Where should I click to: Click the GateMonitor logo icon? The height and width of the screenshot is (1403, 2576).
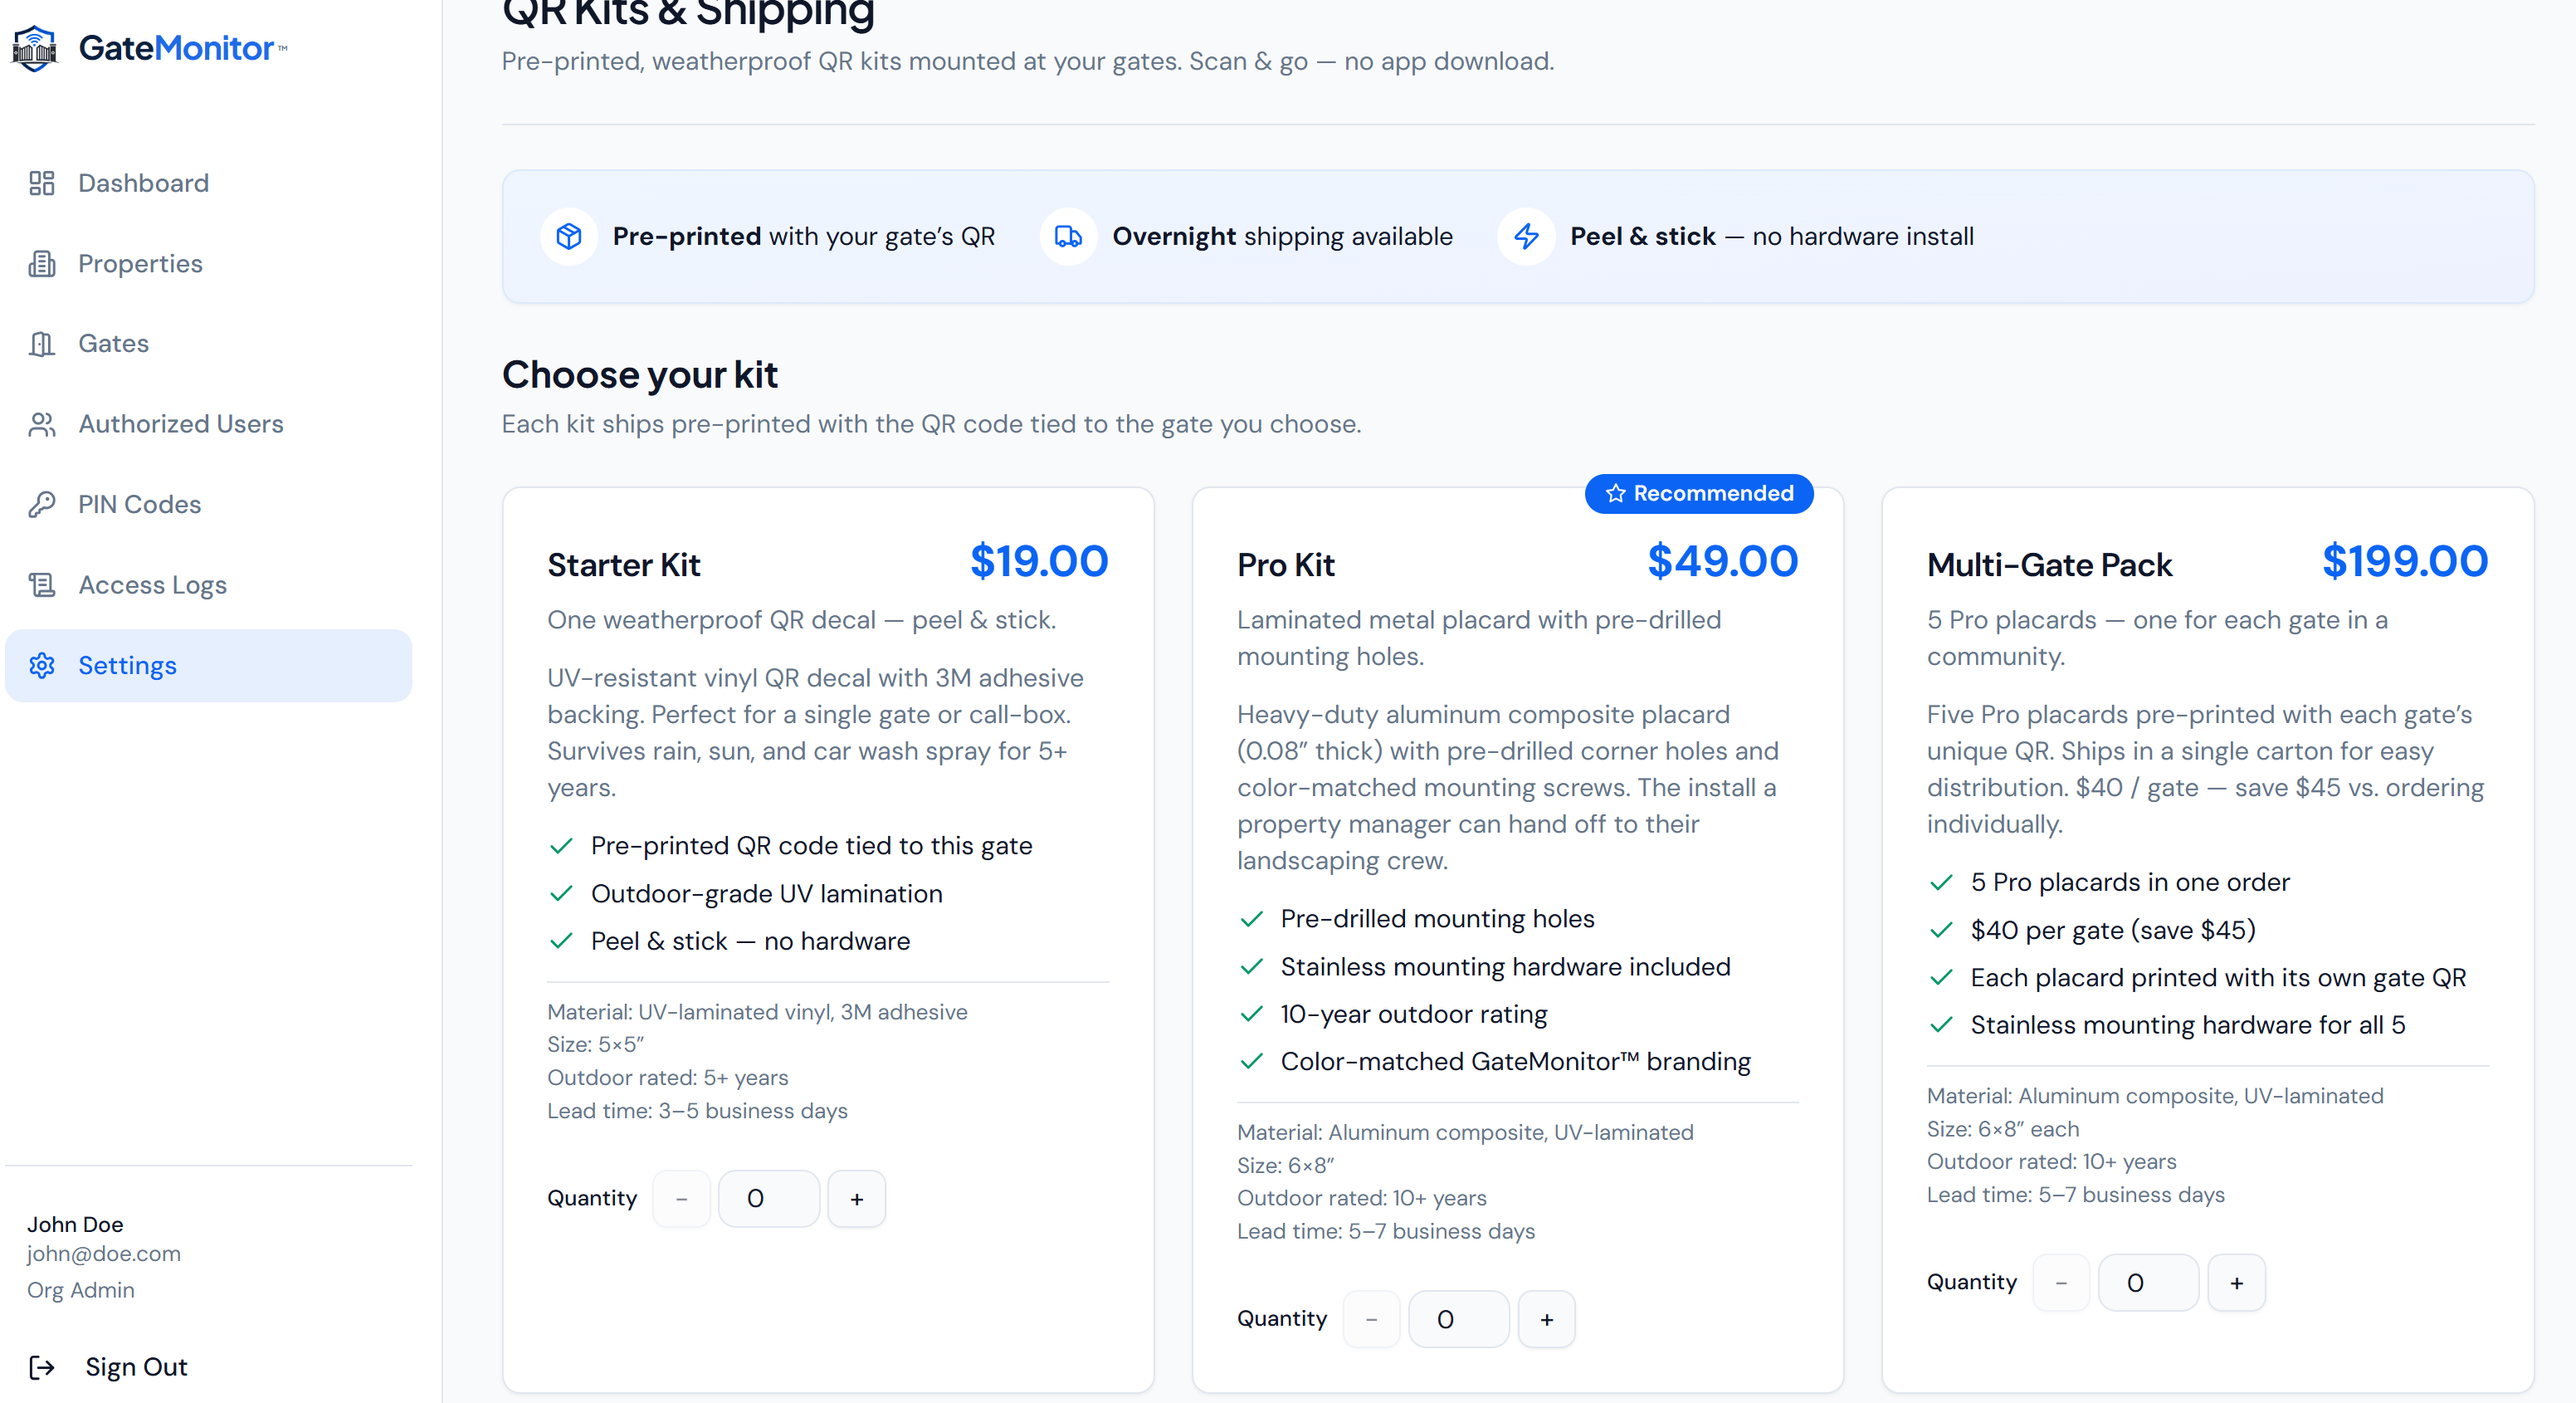click(x=35, y=48)
